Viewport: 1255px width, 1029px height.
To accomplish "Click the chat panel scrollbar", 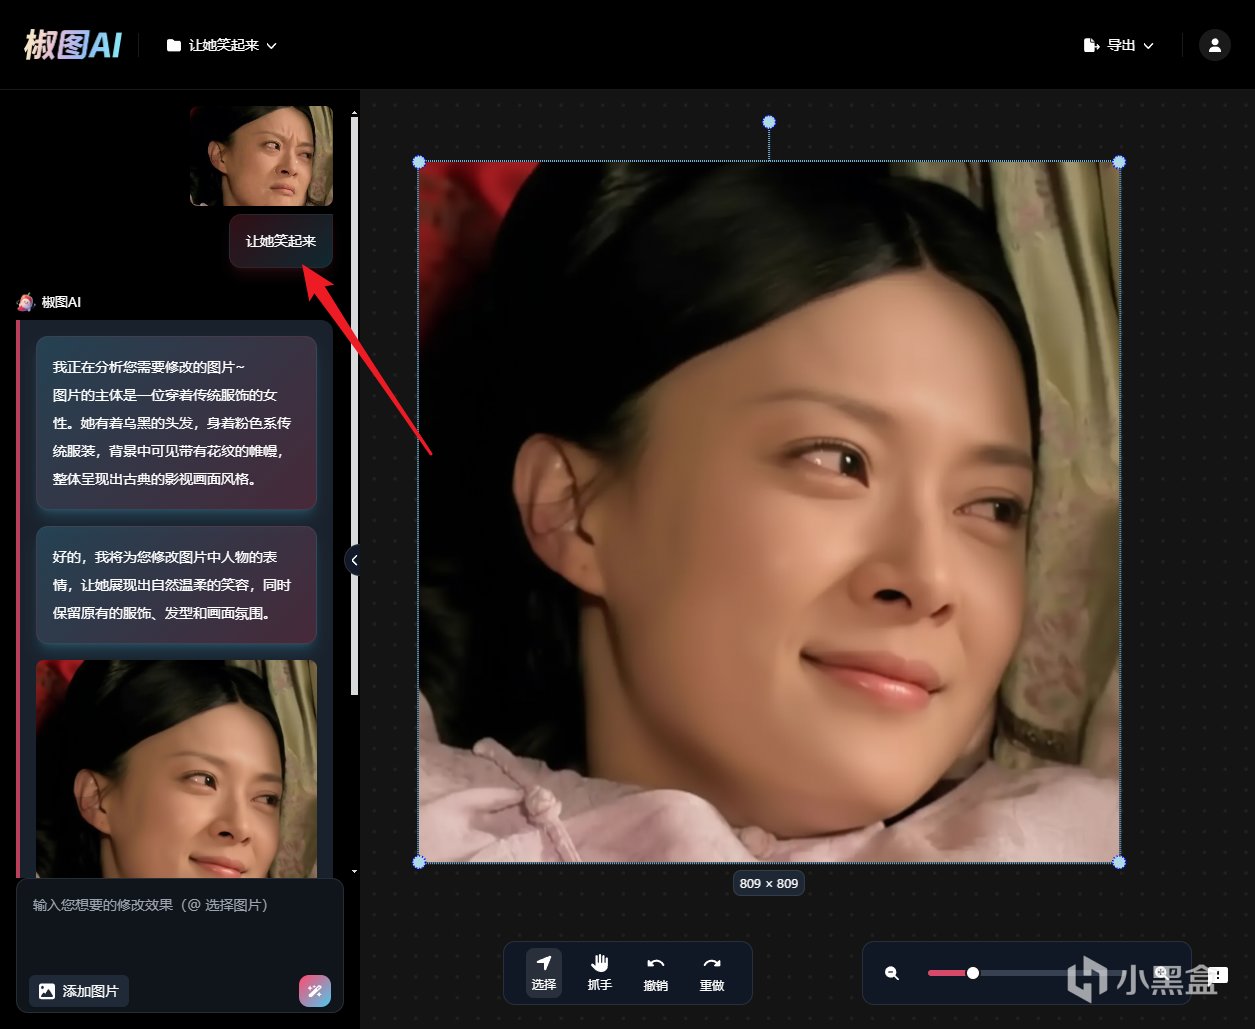I will (354, 405).
